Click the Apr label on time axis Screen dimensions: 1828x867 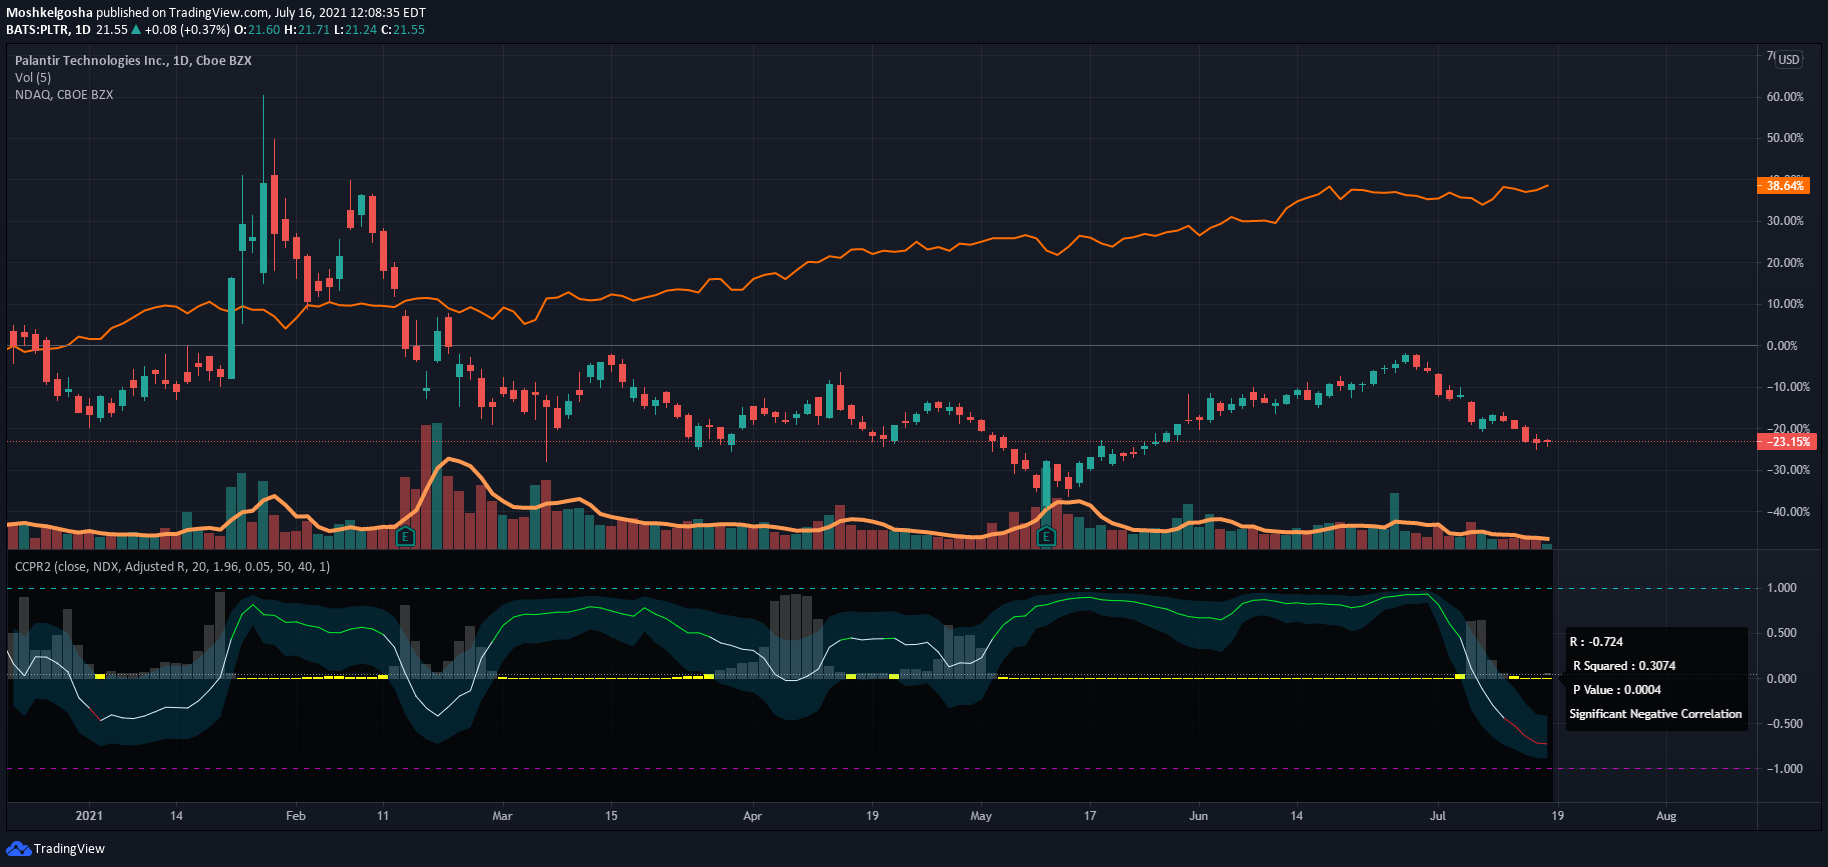(x=752, y=816)
